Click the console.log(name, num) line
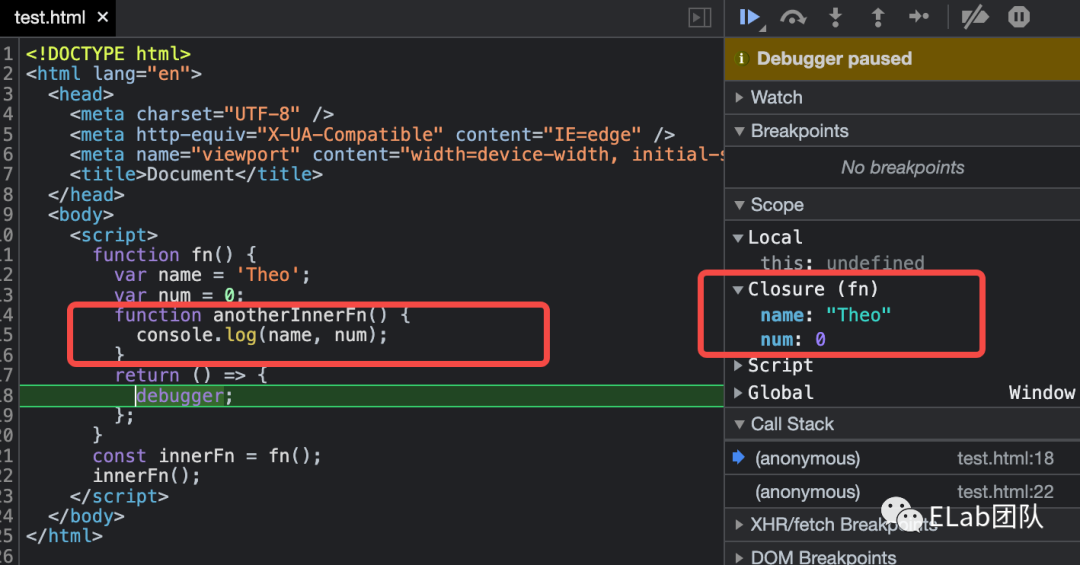The height and width of the screenshot is (565, 1080). coord(262,336)
